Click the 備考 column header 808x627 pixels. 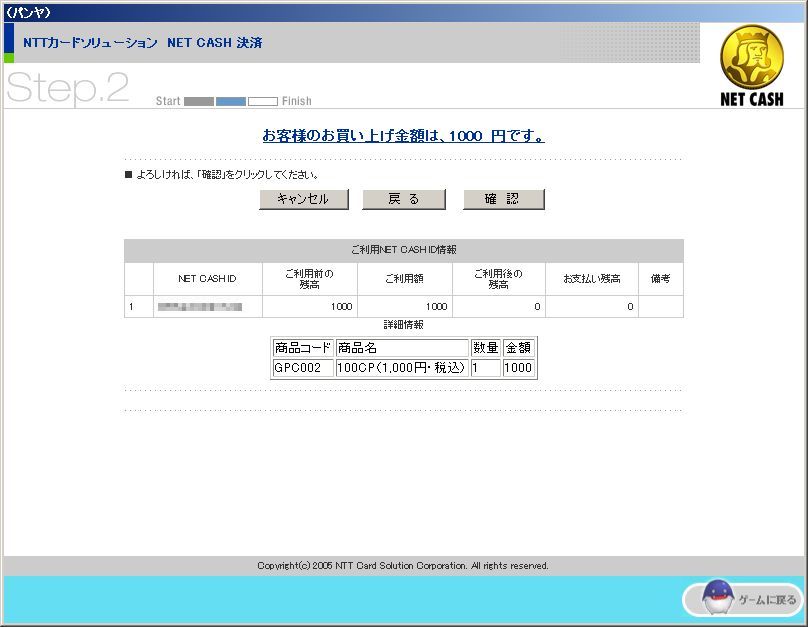point(661,279)
